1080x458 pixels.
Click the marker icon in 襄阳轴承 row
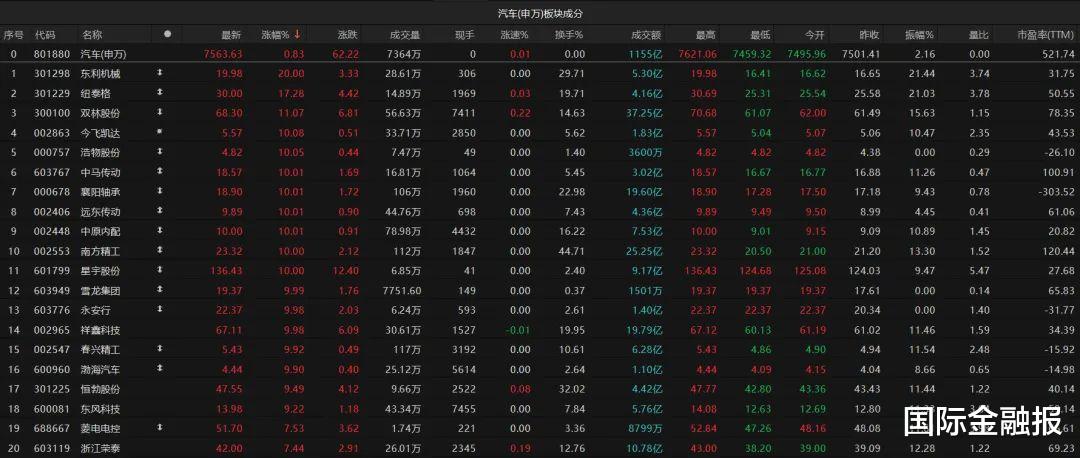tap(160, 191)
